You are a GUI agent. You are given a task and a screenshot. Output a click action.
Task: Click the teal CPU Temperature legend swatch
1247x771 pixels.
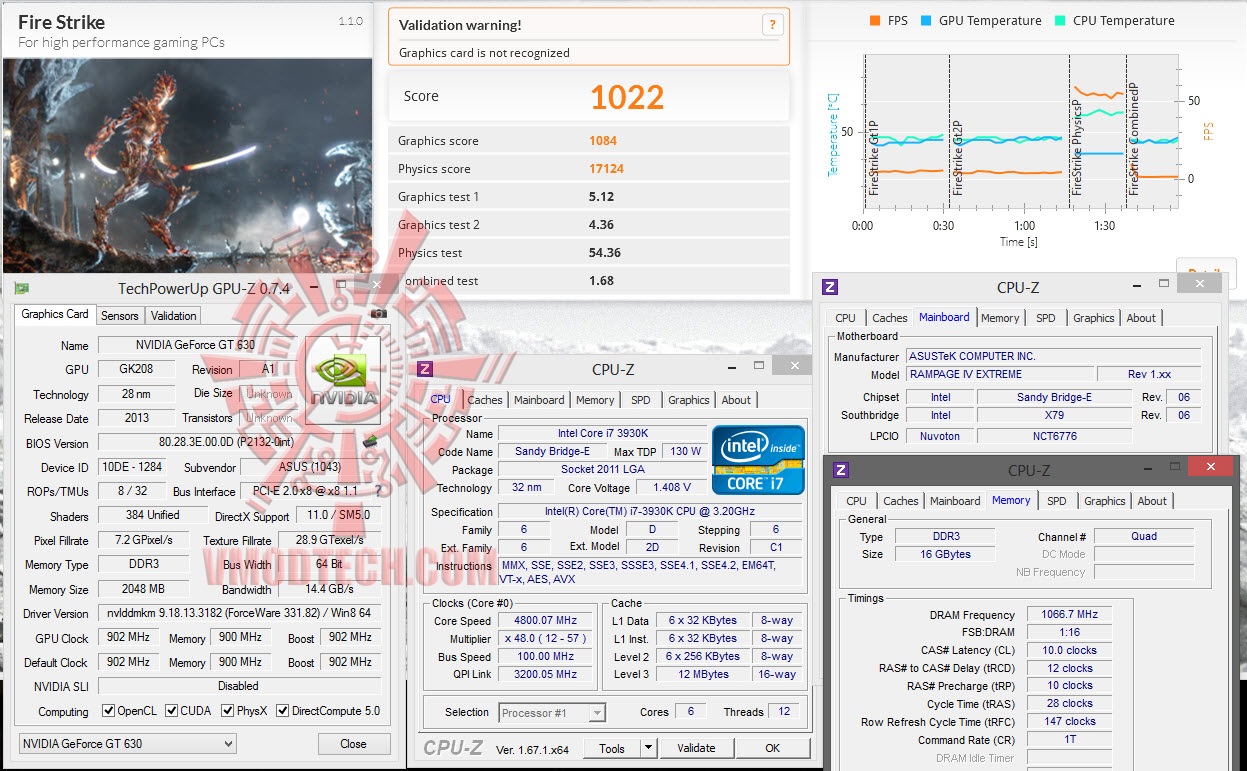click(x=1060, y=21)
